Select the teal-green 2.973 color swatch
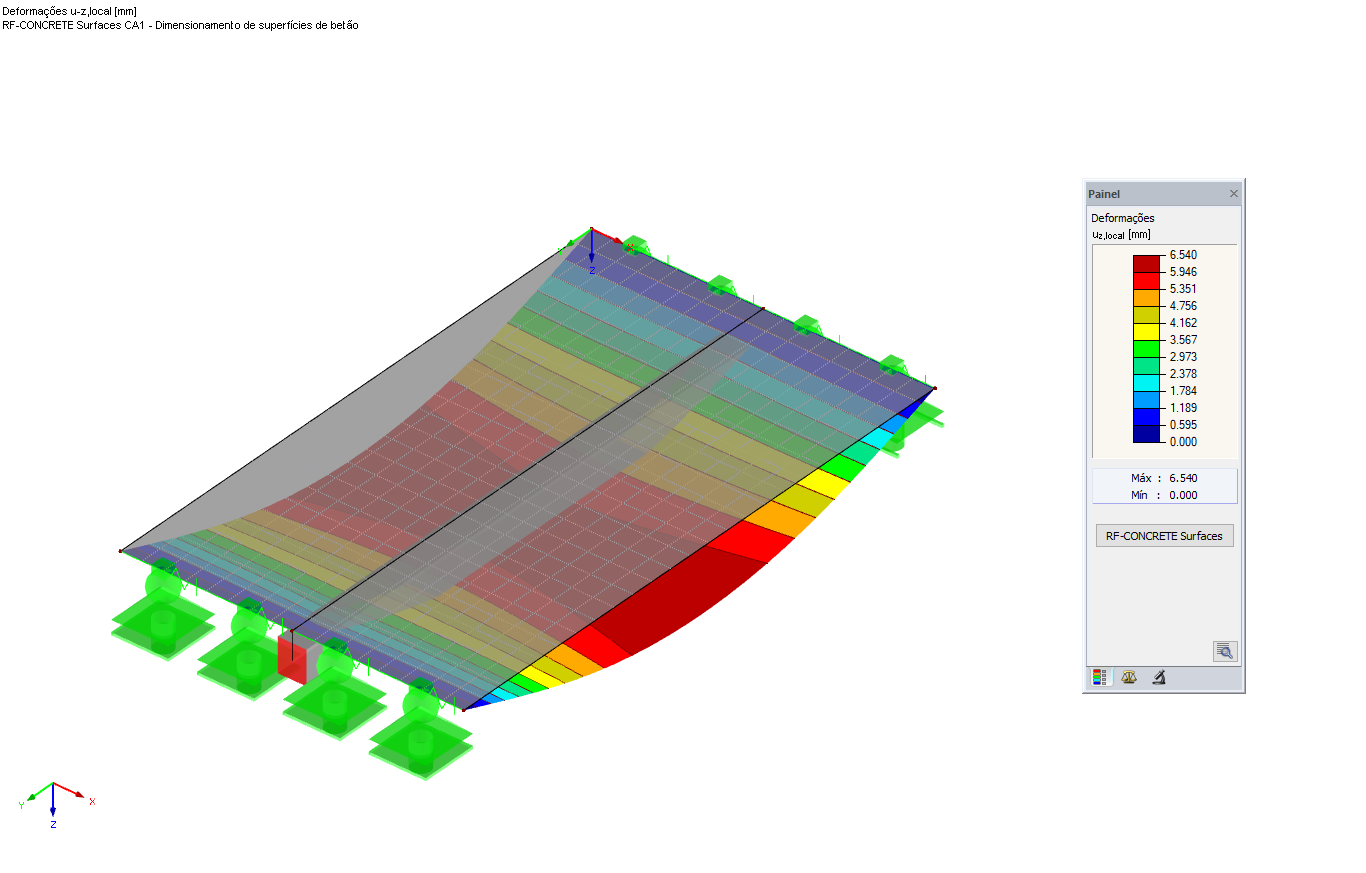 click(1146, 366)
